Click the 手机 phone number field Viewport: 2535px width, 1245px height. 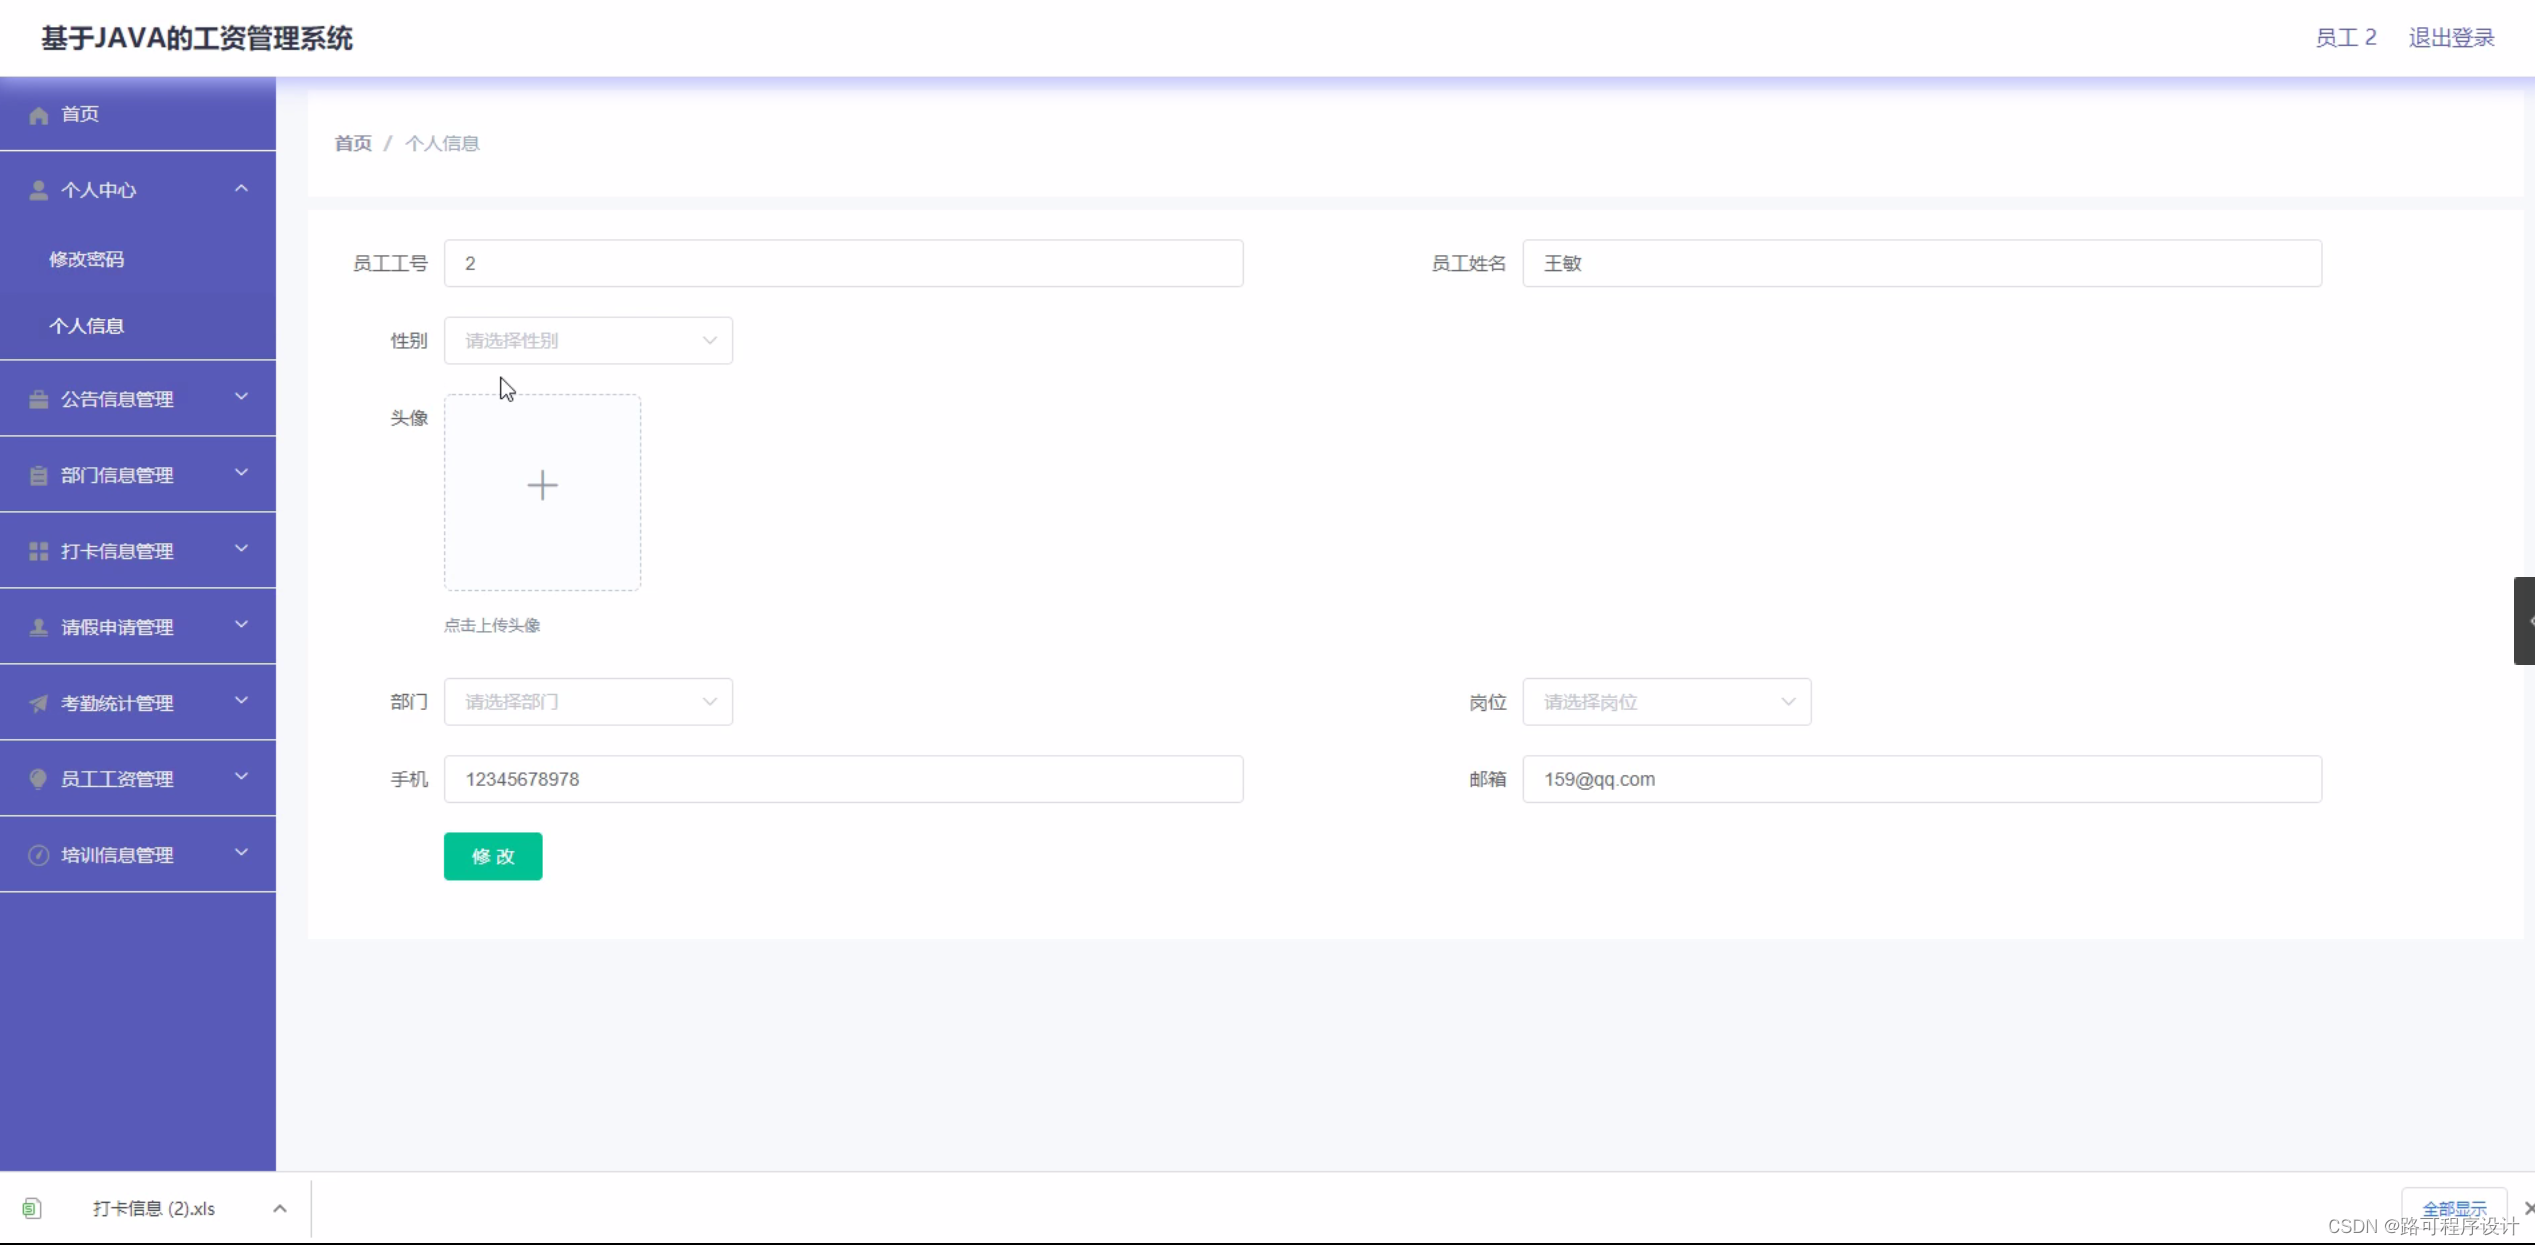843,779
